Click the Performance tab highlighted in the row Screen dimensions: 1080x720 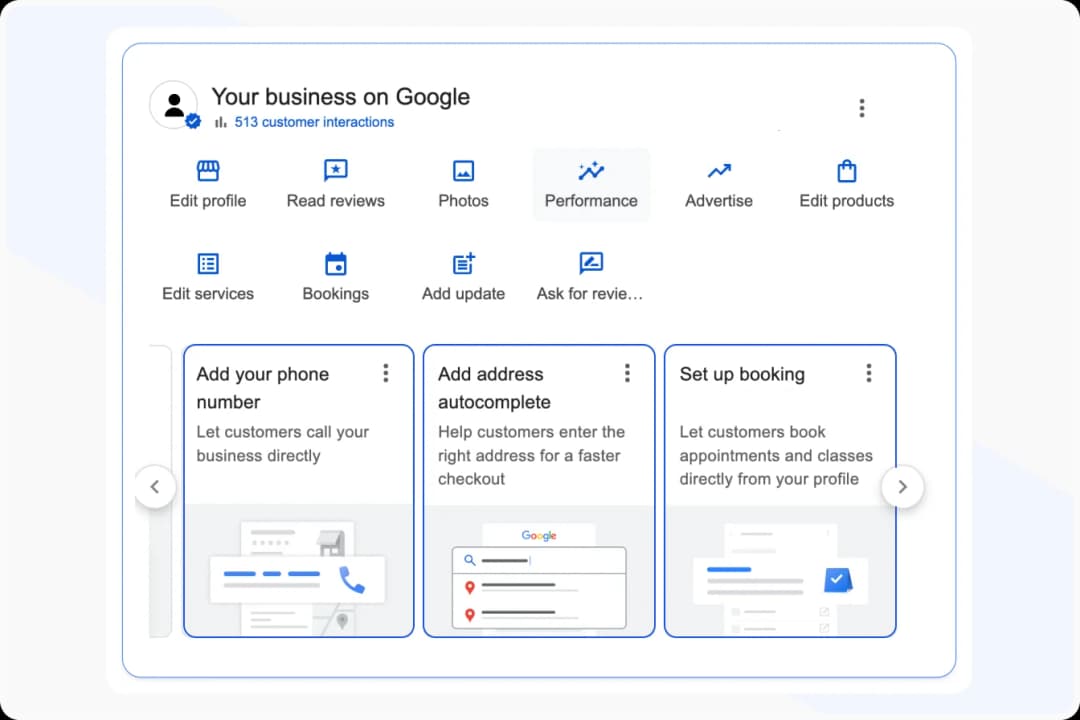pyautogui.click(x=591, y=185)
